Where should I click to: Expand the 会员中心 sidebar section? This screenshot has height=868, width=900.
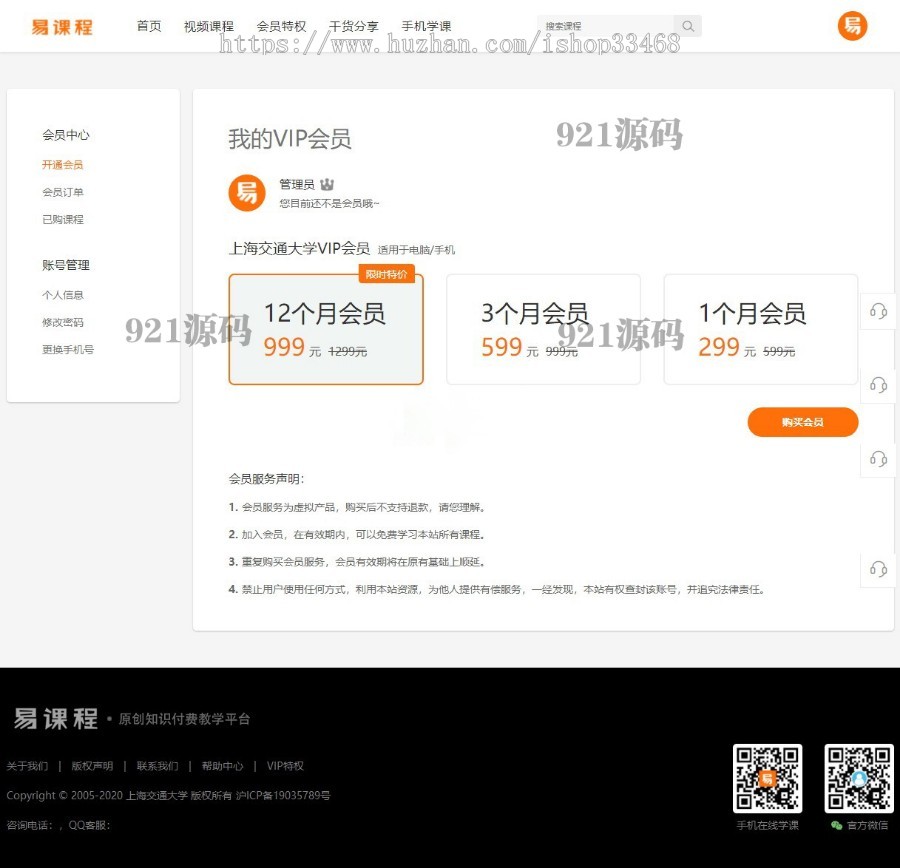coord(66,135)
